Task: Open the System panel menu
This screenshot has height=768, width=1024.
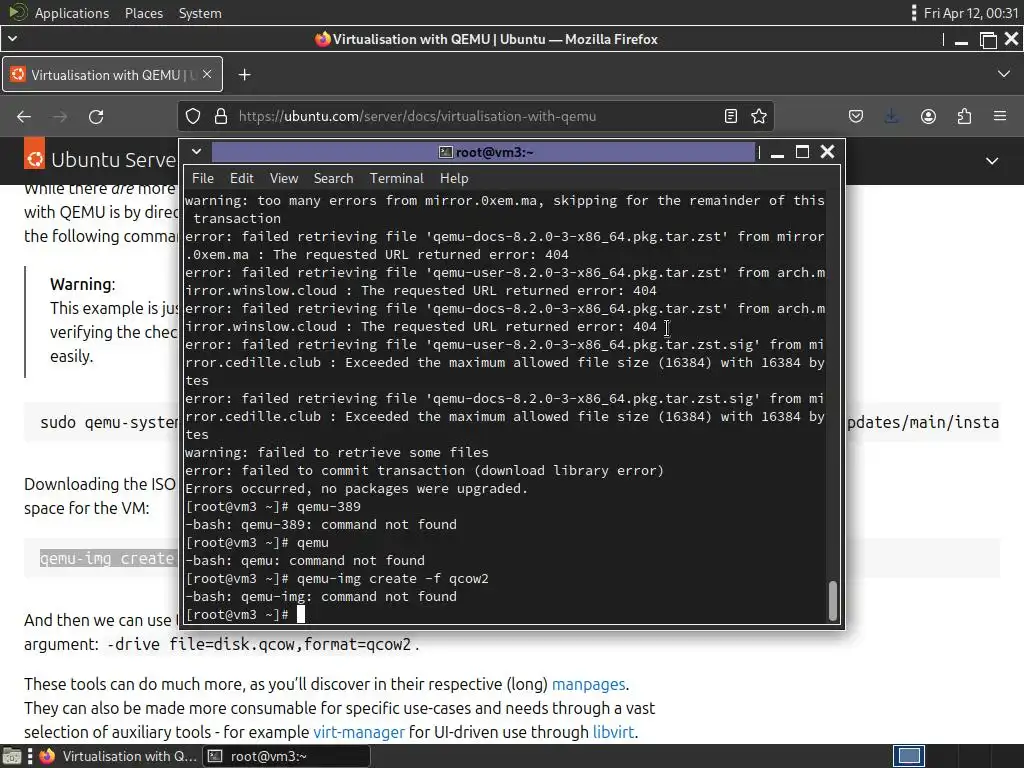Action: tap(200, 13)
